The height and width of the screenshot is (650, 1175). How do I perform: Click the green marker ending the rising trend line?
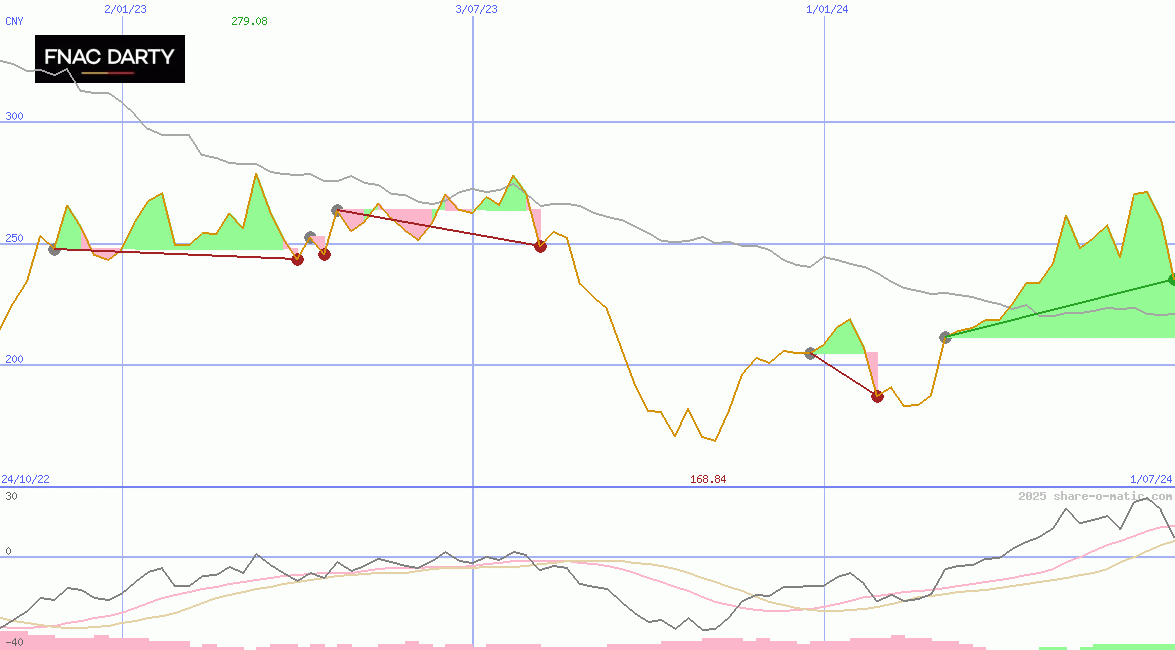tap(1172, 279)
